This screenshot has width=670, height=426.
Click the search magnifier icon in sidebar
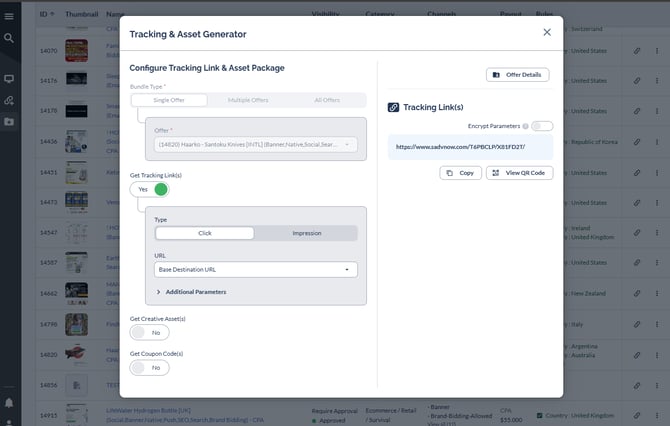click(x=9, y=38)
